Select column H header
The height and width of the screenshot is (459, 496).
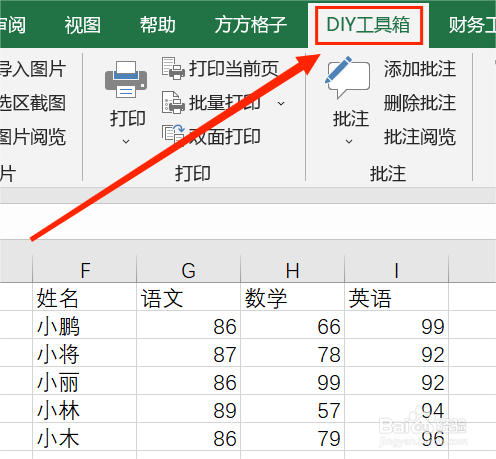(293, 269)
